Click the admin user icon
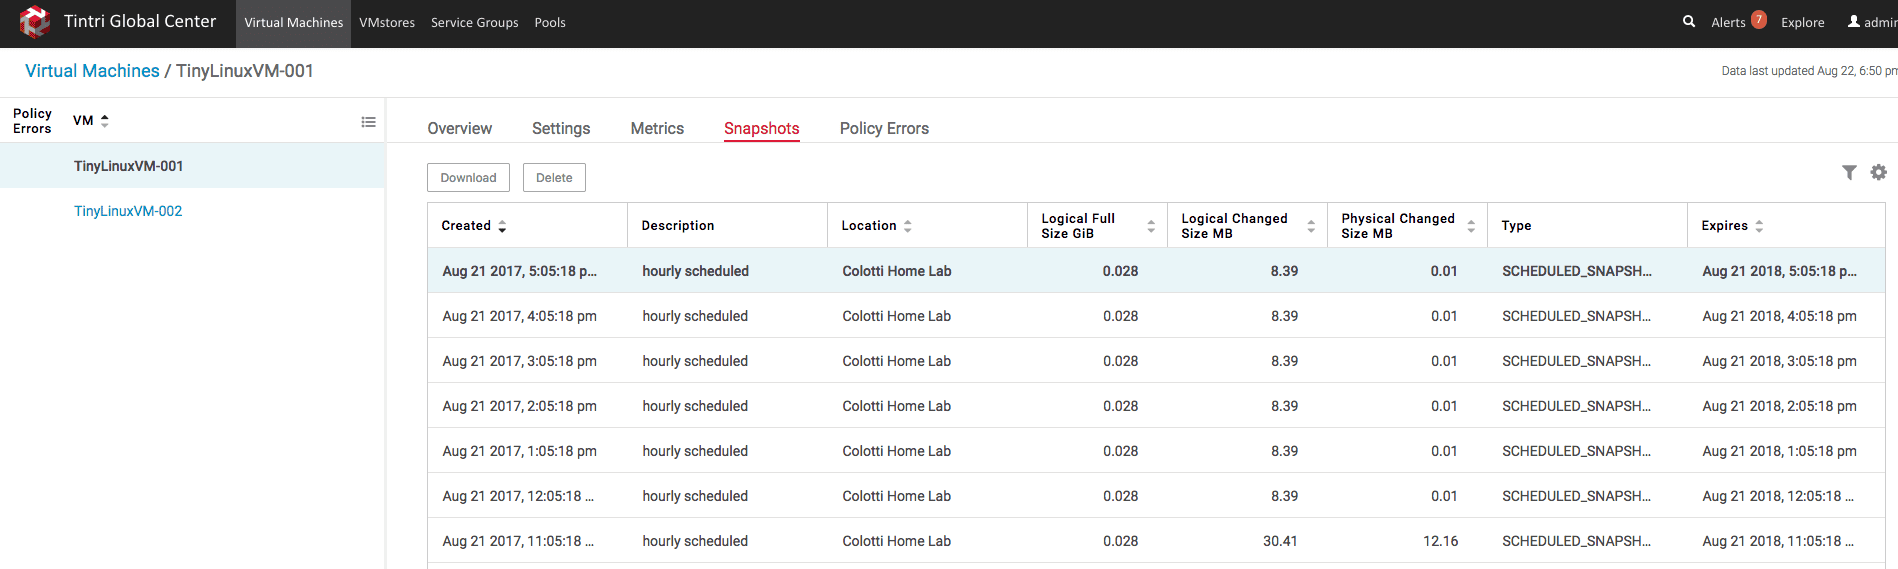 coord(1854,21)
